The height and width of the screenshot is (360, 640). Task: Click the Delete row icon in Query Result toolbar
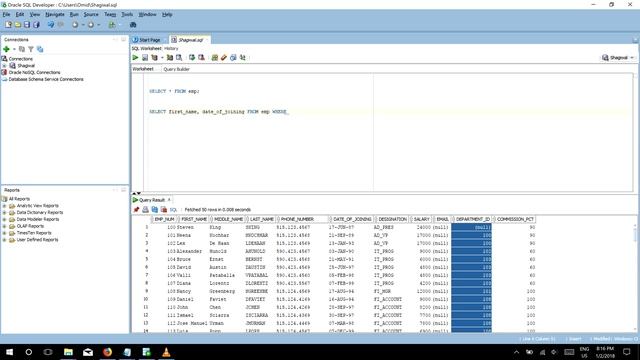(164, 209)
